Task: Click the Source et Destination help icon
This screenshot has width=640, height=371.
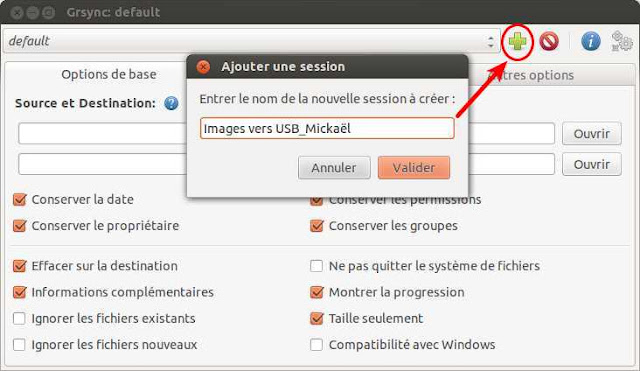Action: 171,103
